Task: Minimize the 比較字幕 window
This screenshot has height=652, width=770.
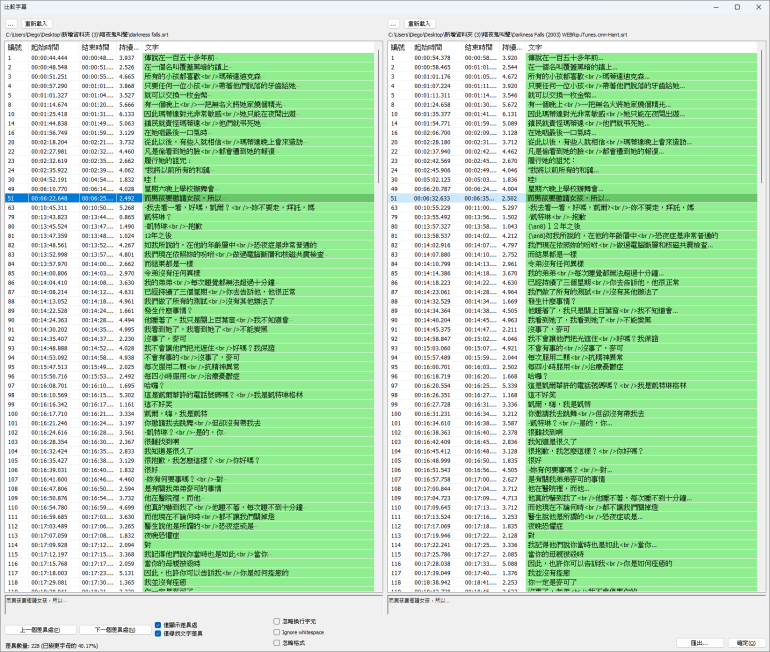Action: click(717, 7)
